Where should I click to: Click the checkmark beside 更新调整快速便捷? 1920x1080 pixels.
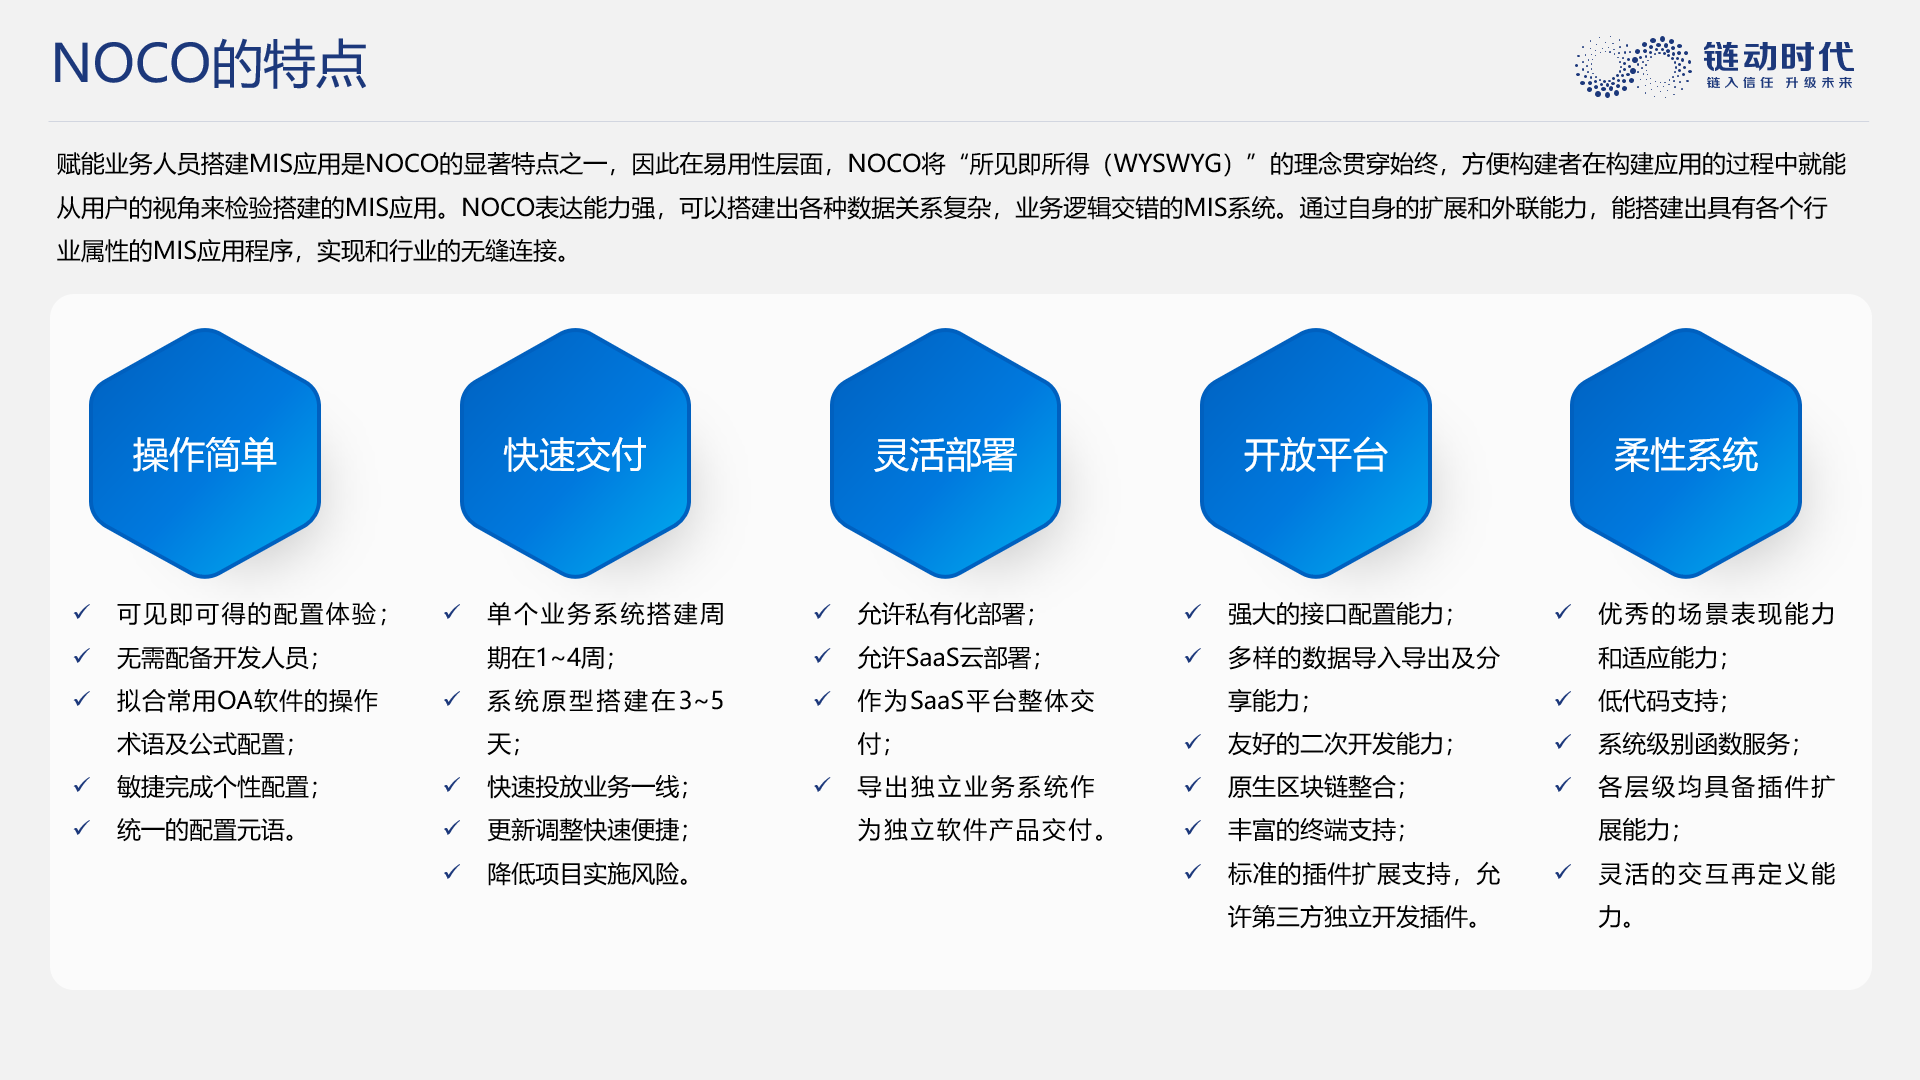click(x=452, y=828)
